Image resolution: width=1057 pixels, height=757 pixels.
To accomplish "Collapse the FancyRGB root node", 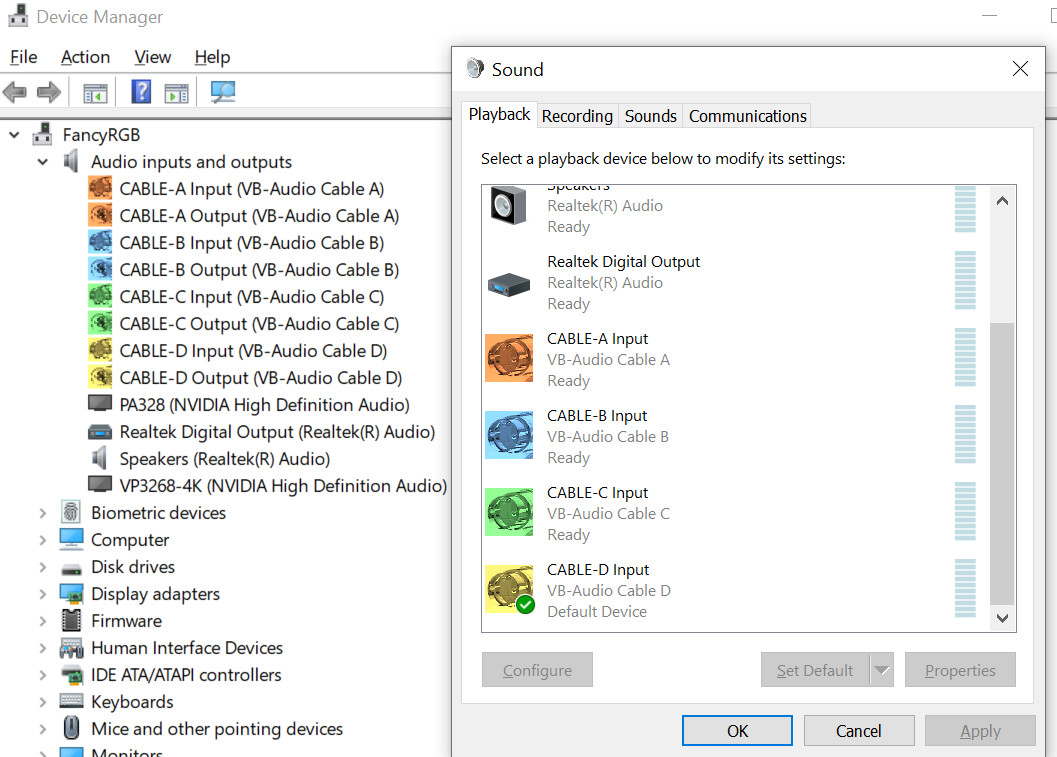I will [x=14, y=135].
